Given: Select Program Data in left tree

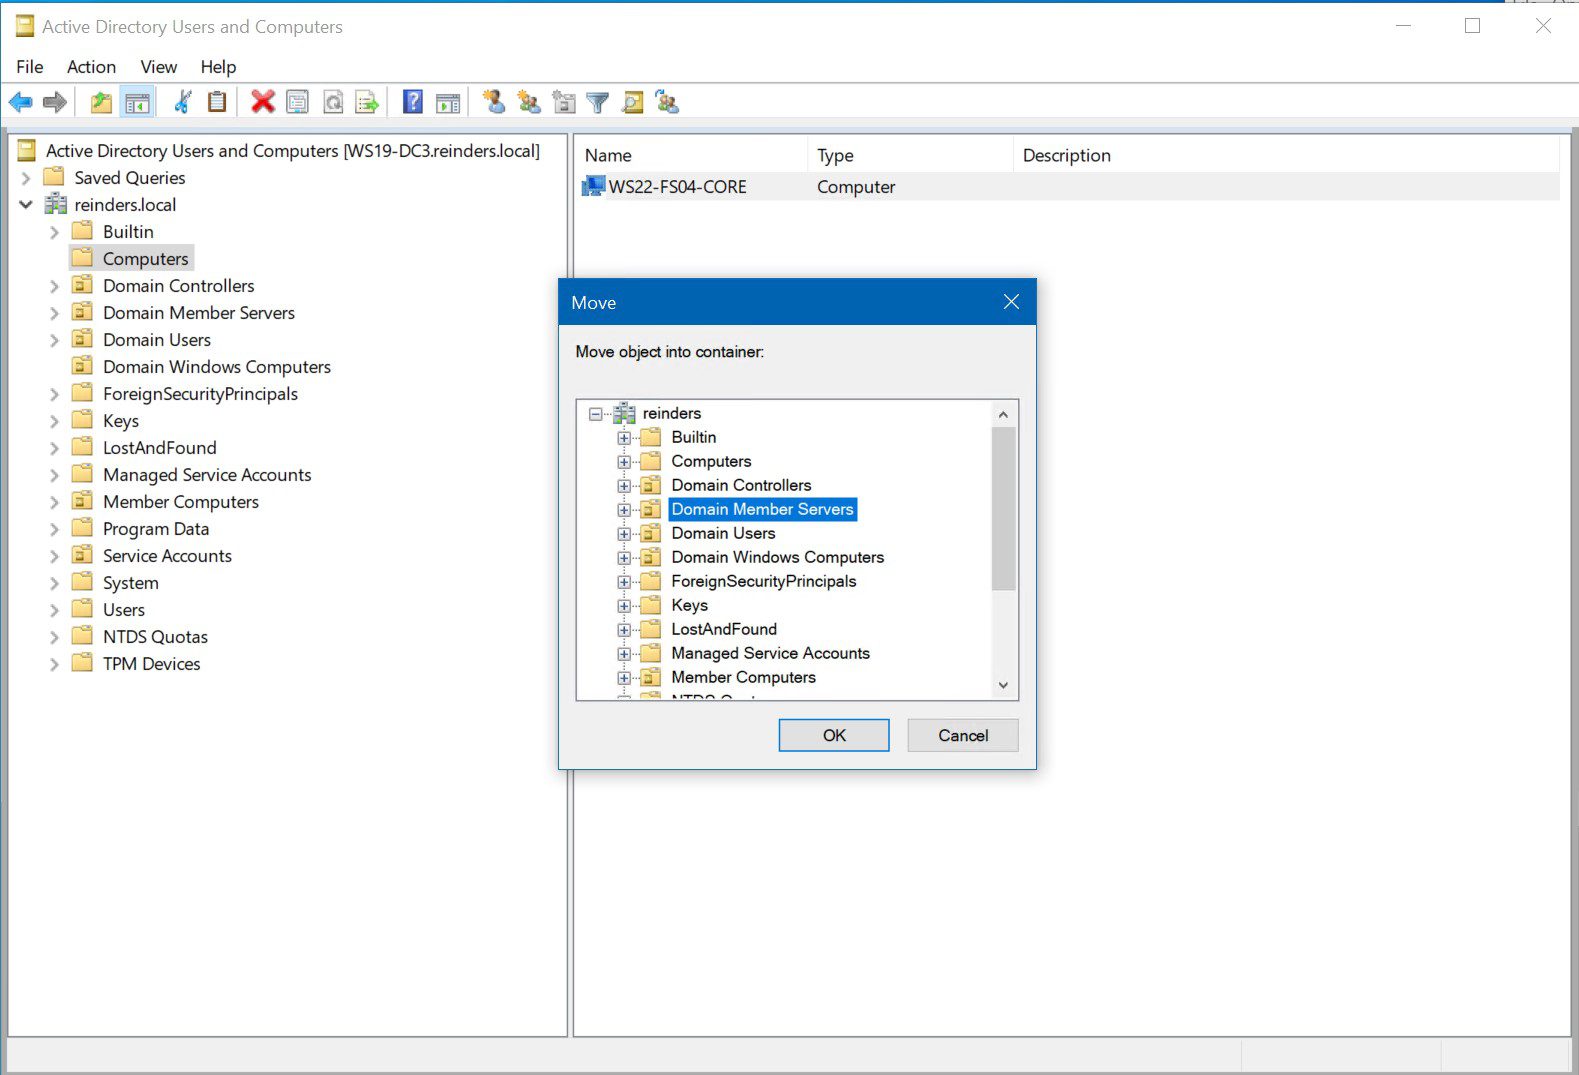Looking at the screenshot, I should tap(156, 529).
